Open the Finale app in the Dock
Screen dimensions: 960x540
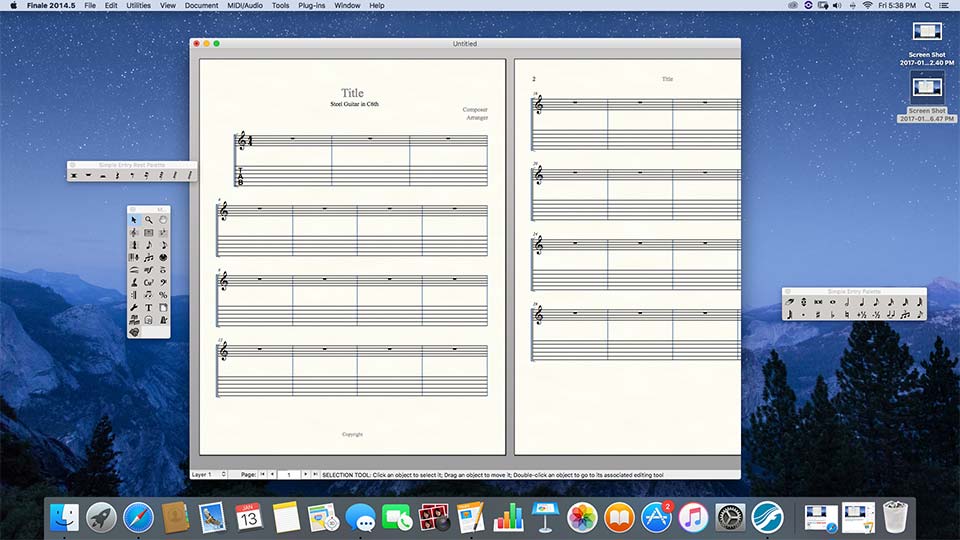[x=767, y=518]
